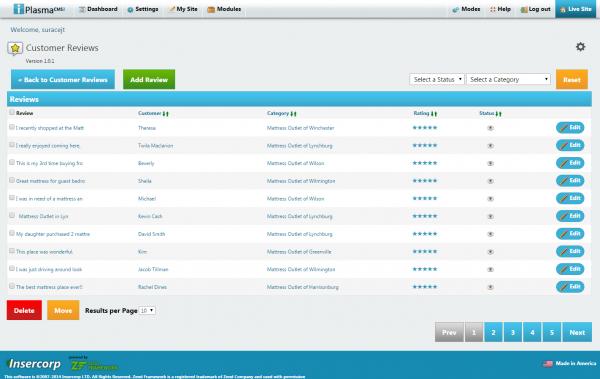Screen dimensions: 600x379
Task: Check the box for 'This place was wonderful'
Action: pyautogui.click(x=12, y=250)
